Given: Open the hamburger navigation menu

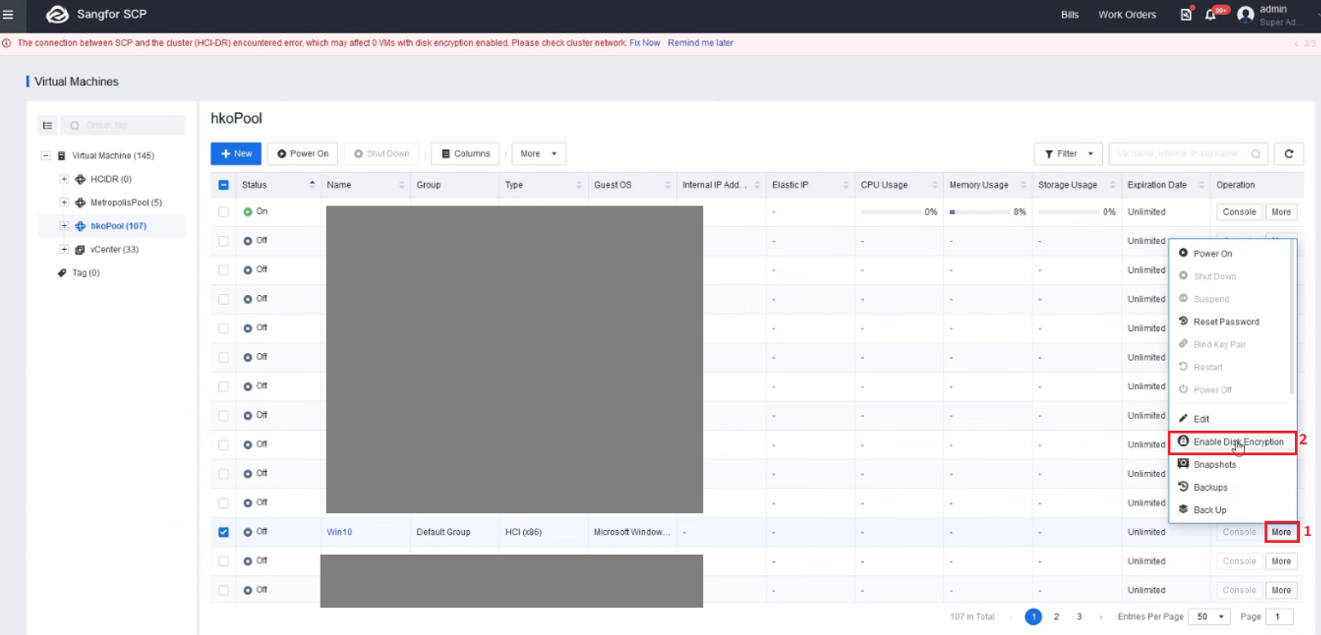Looking at the screenshot, I should (x=9, y=14).
